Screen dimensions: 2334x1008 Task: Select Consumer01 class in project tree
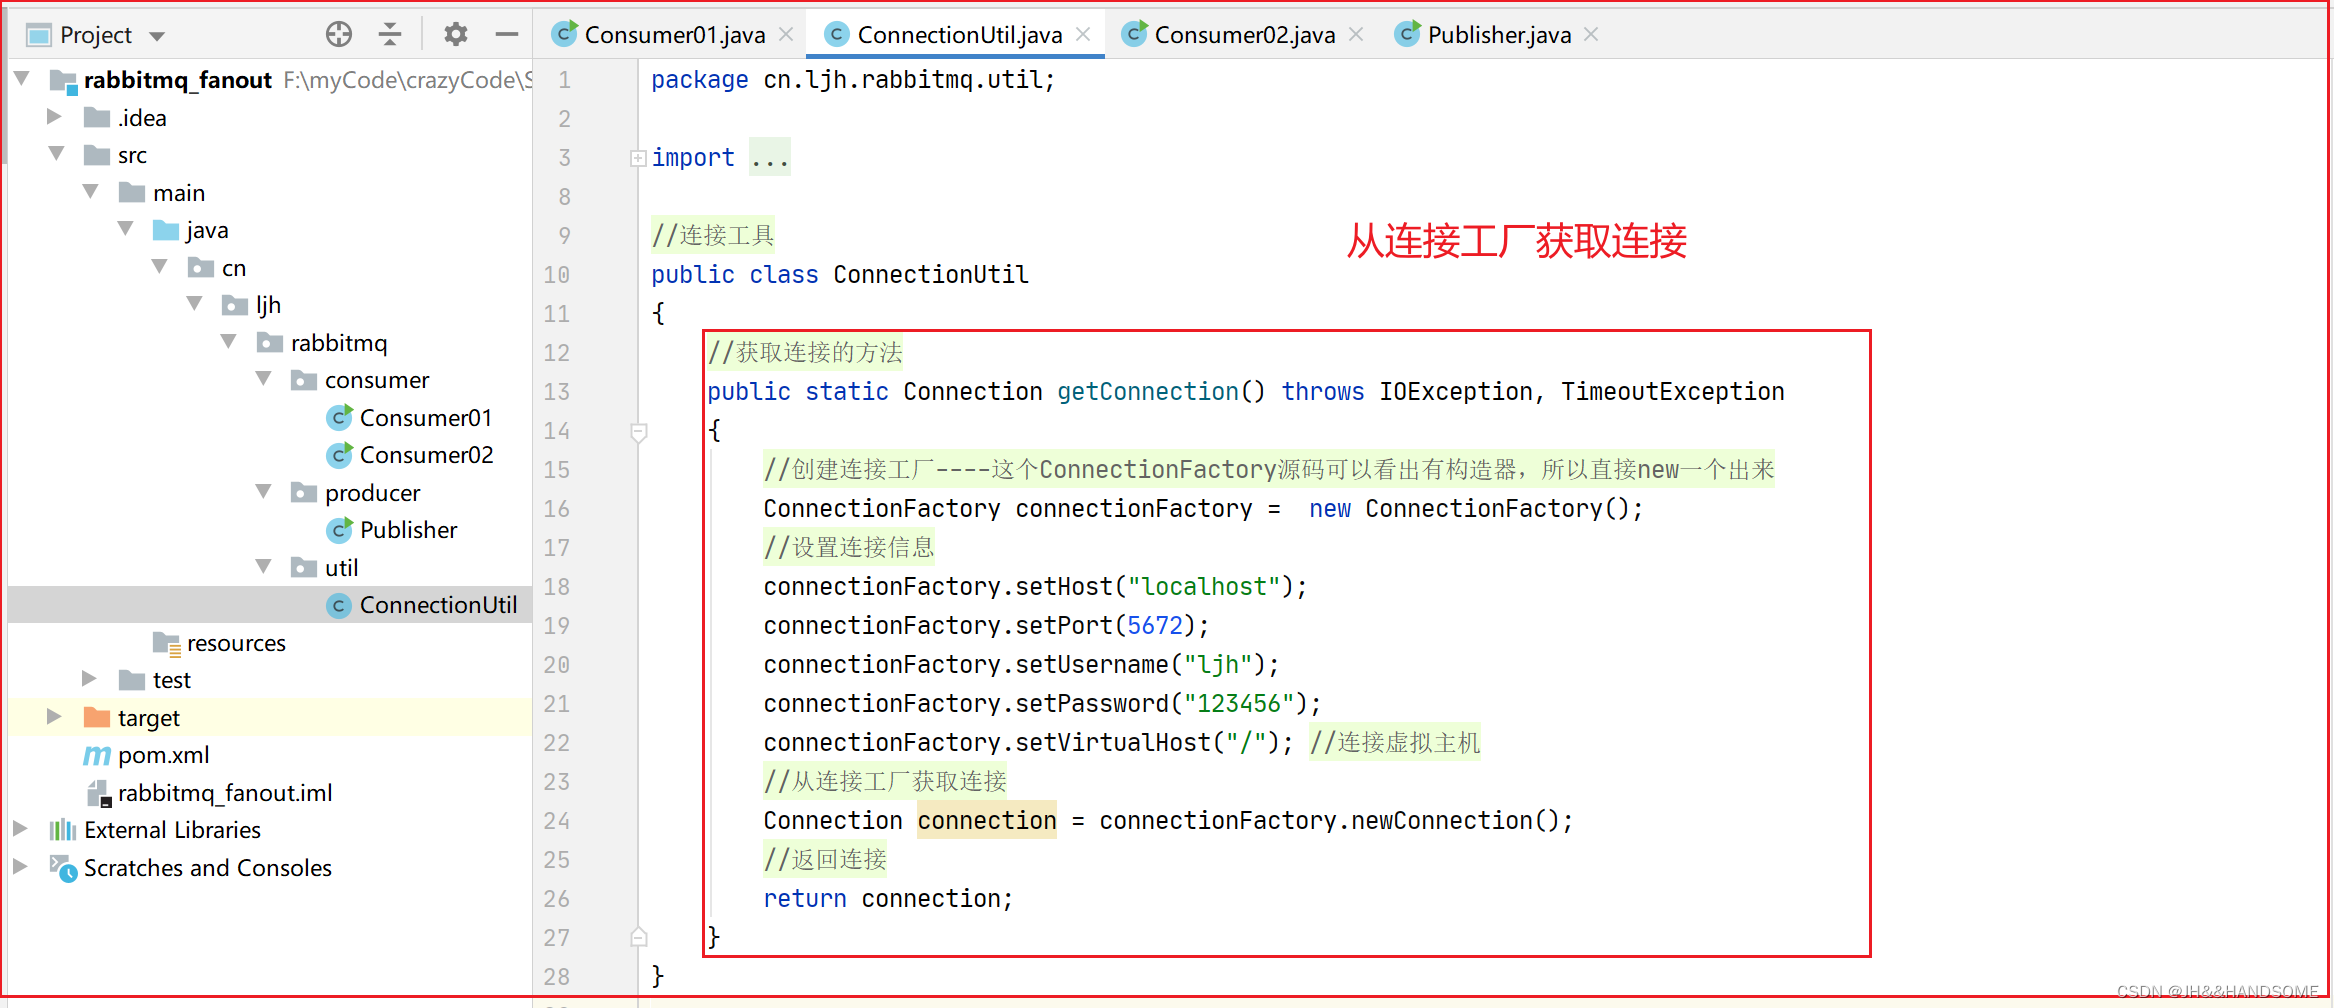pyautogui.click(x=426, y=417)
